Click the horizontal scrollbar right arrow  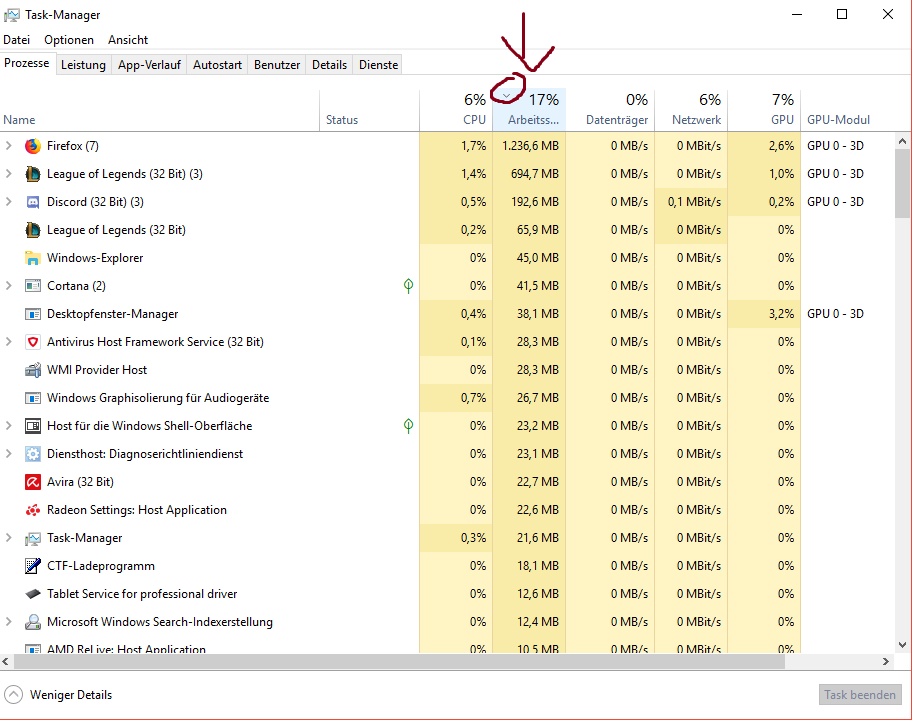pyautogui.click(x=886, y=661)
